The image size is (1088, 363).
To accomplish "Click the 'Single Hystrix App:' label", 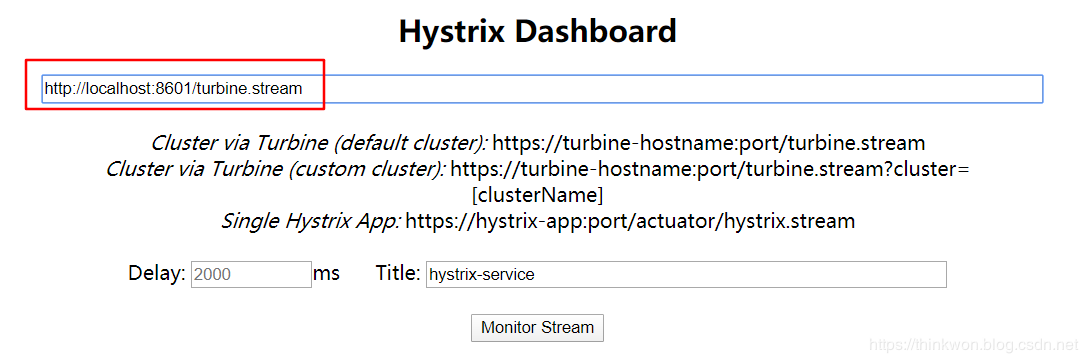I will click(311, 221).
